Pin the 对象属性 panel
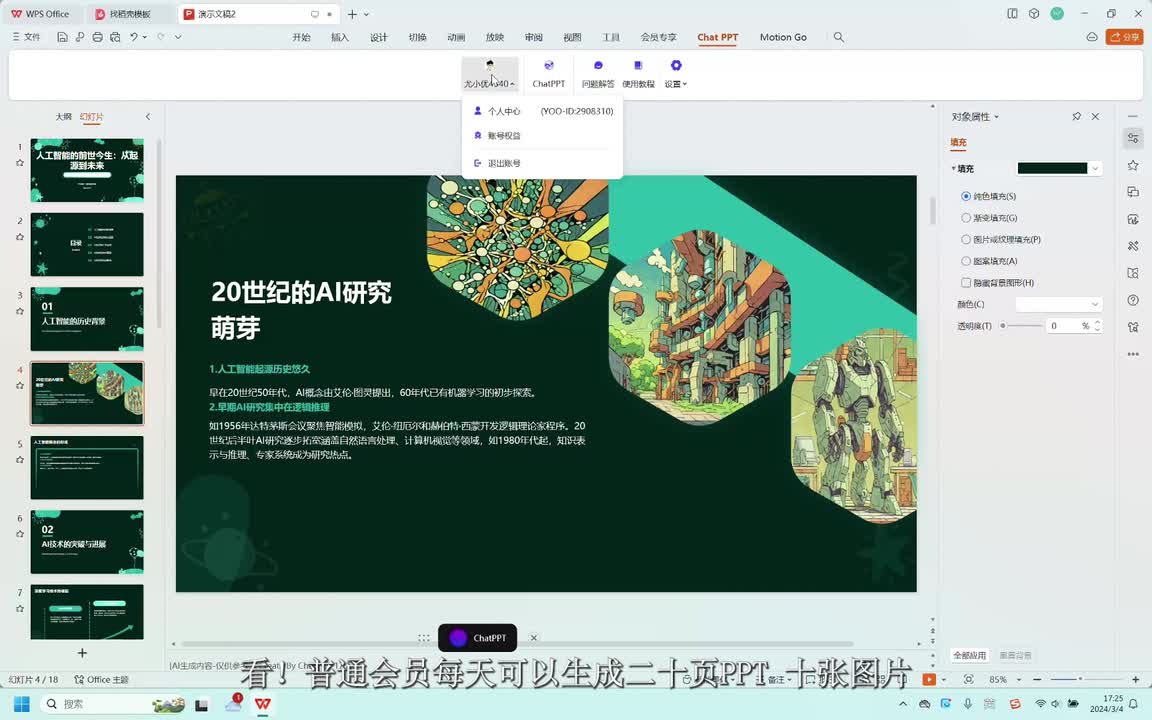1152x720 pixels. pos(1076,117)
